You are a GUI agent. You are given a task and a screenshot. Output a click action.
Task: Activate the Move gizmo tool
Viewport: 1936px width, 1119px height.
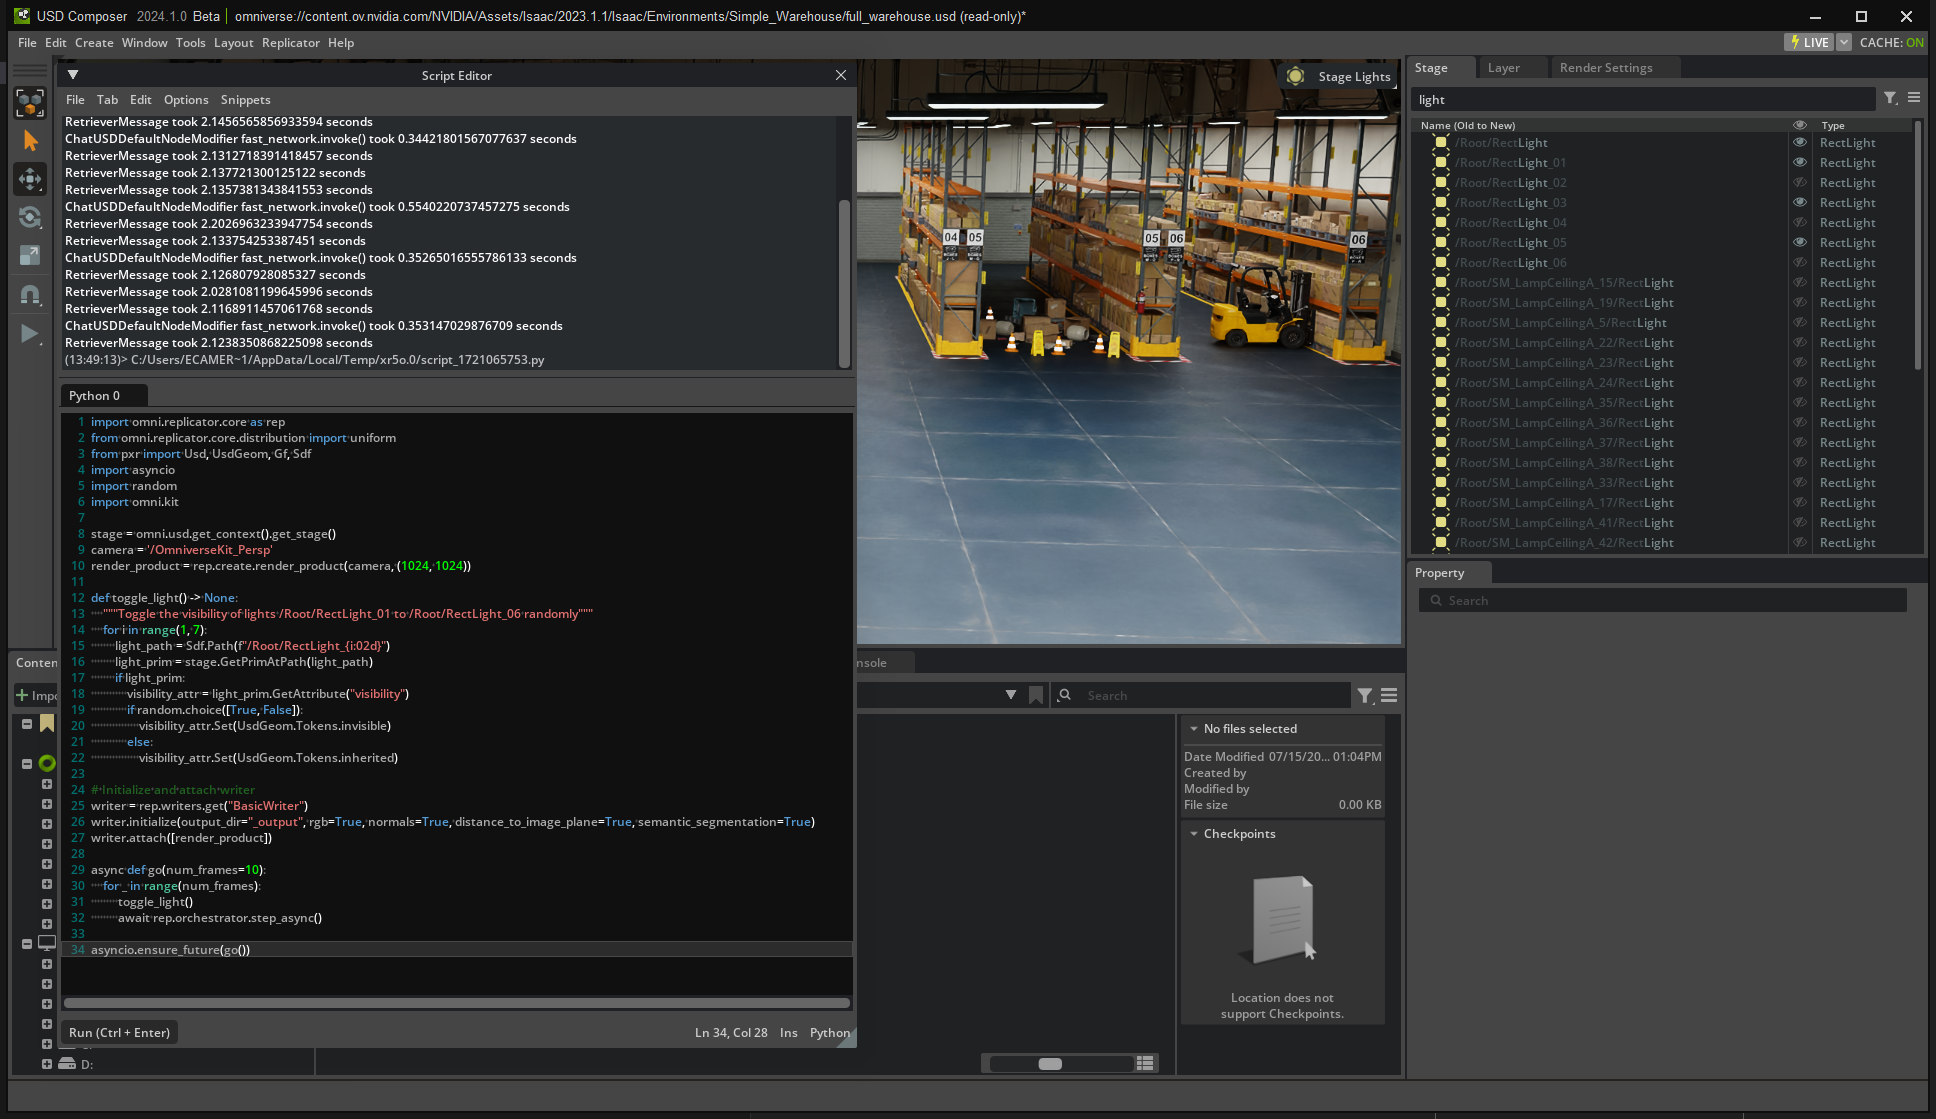[x=30, y=179]
